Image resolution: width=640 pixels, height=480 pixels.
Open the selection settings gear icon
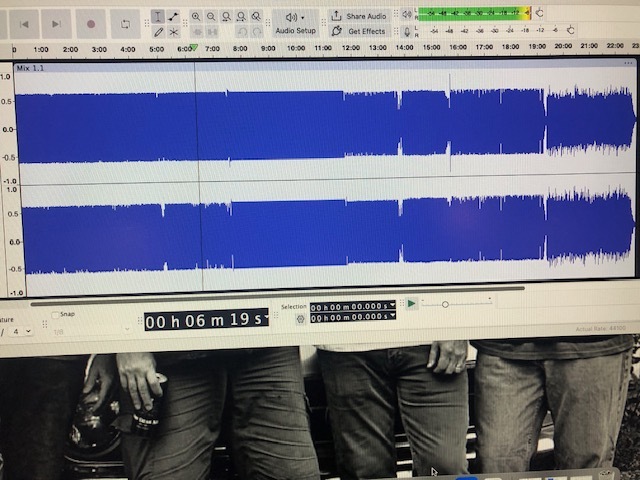[299, 318]
